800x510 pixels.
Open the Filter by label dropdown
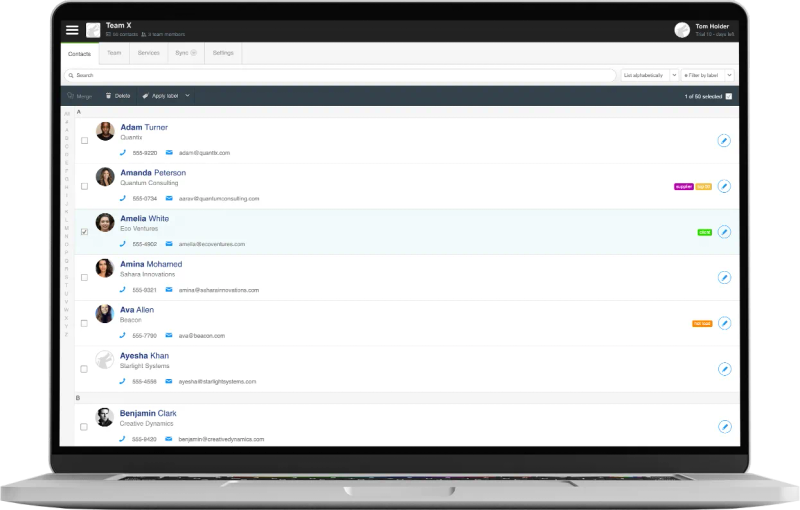708,75
